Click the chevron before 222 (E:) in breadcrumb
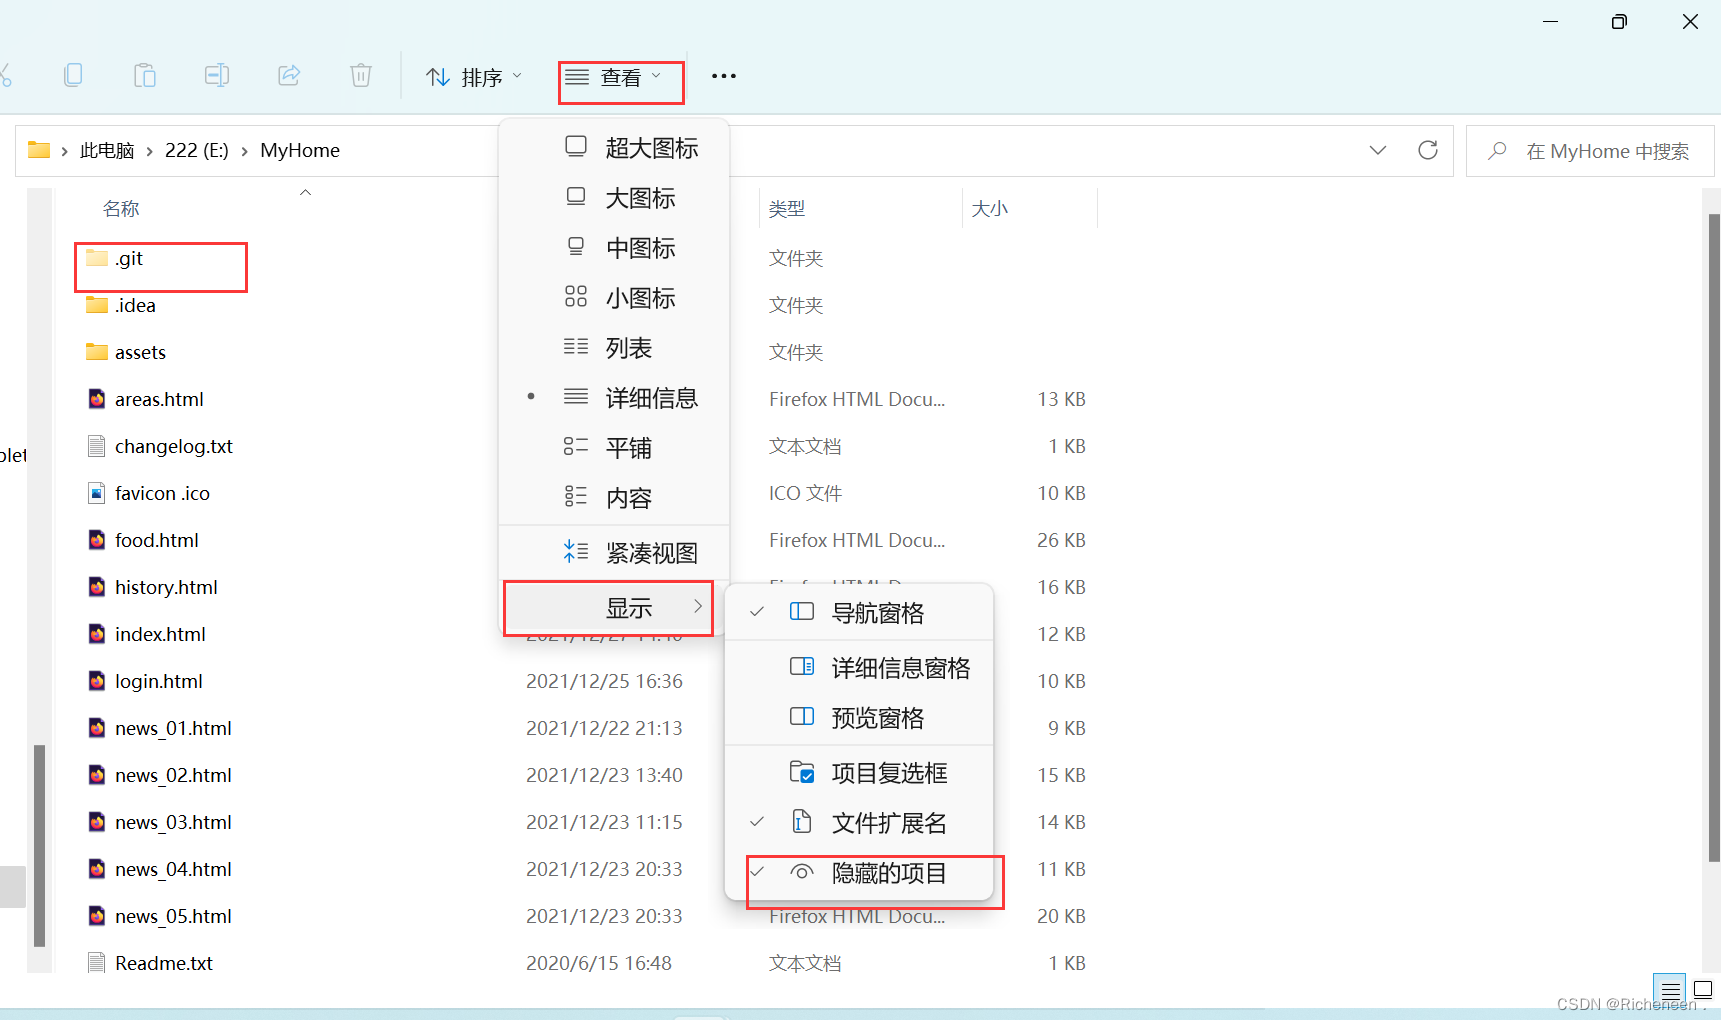Image resolution: width=1721 pixels, height=1020 pixels. click(150, 151)
